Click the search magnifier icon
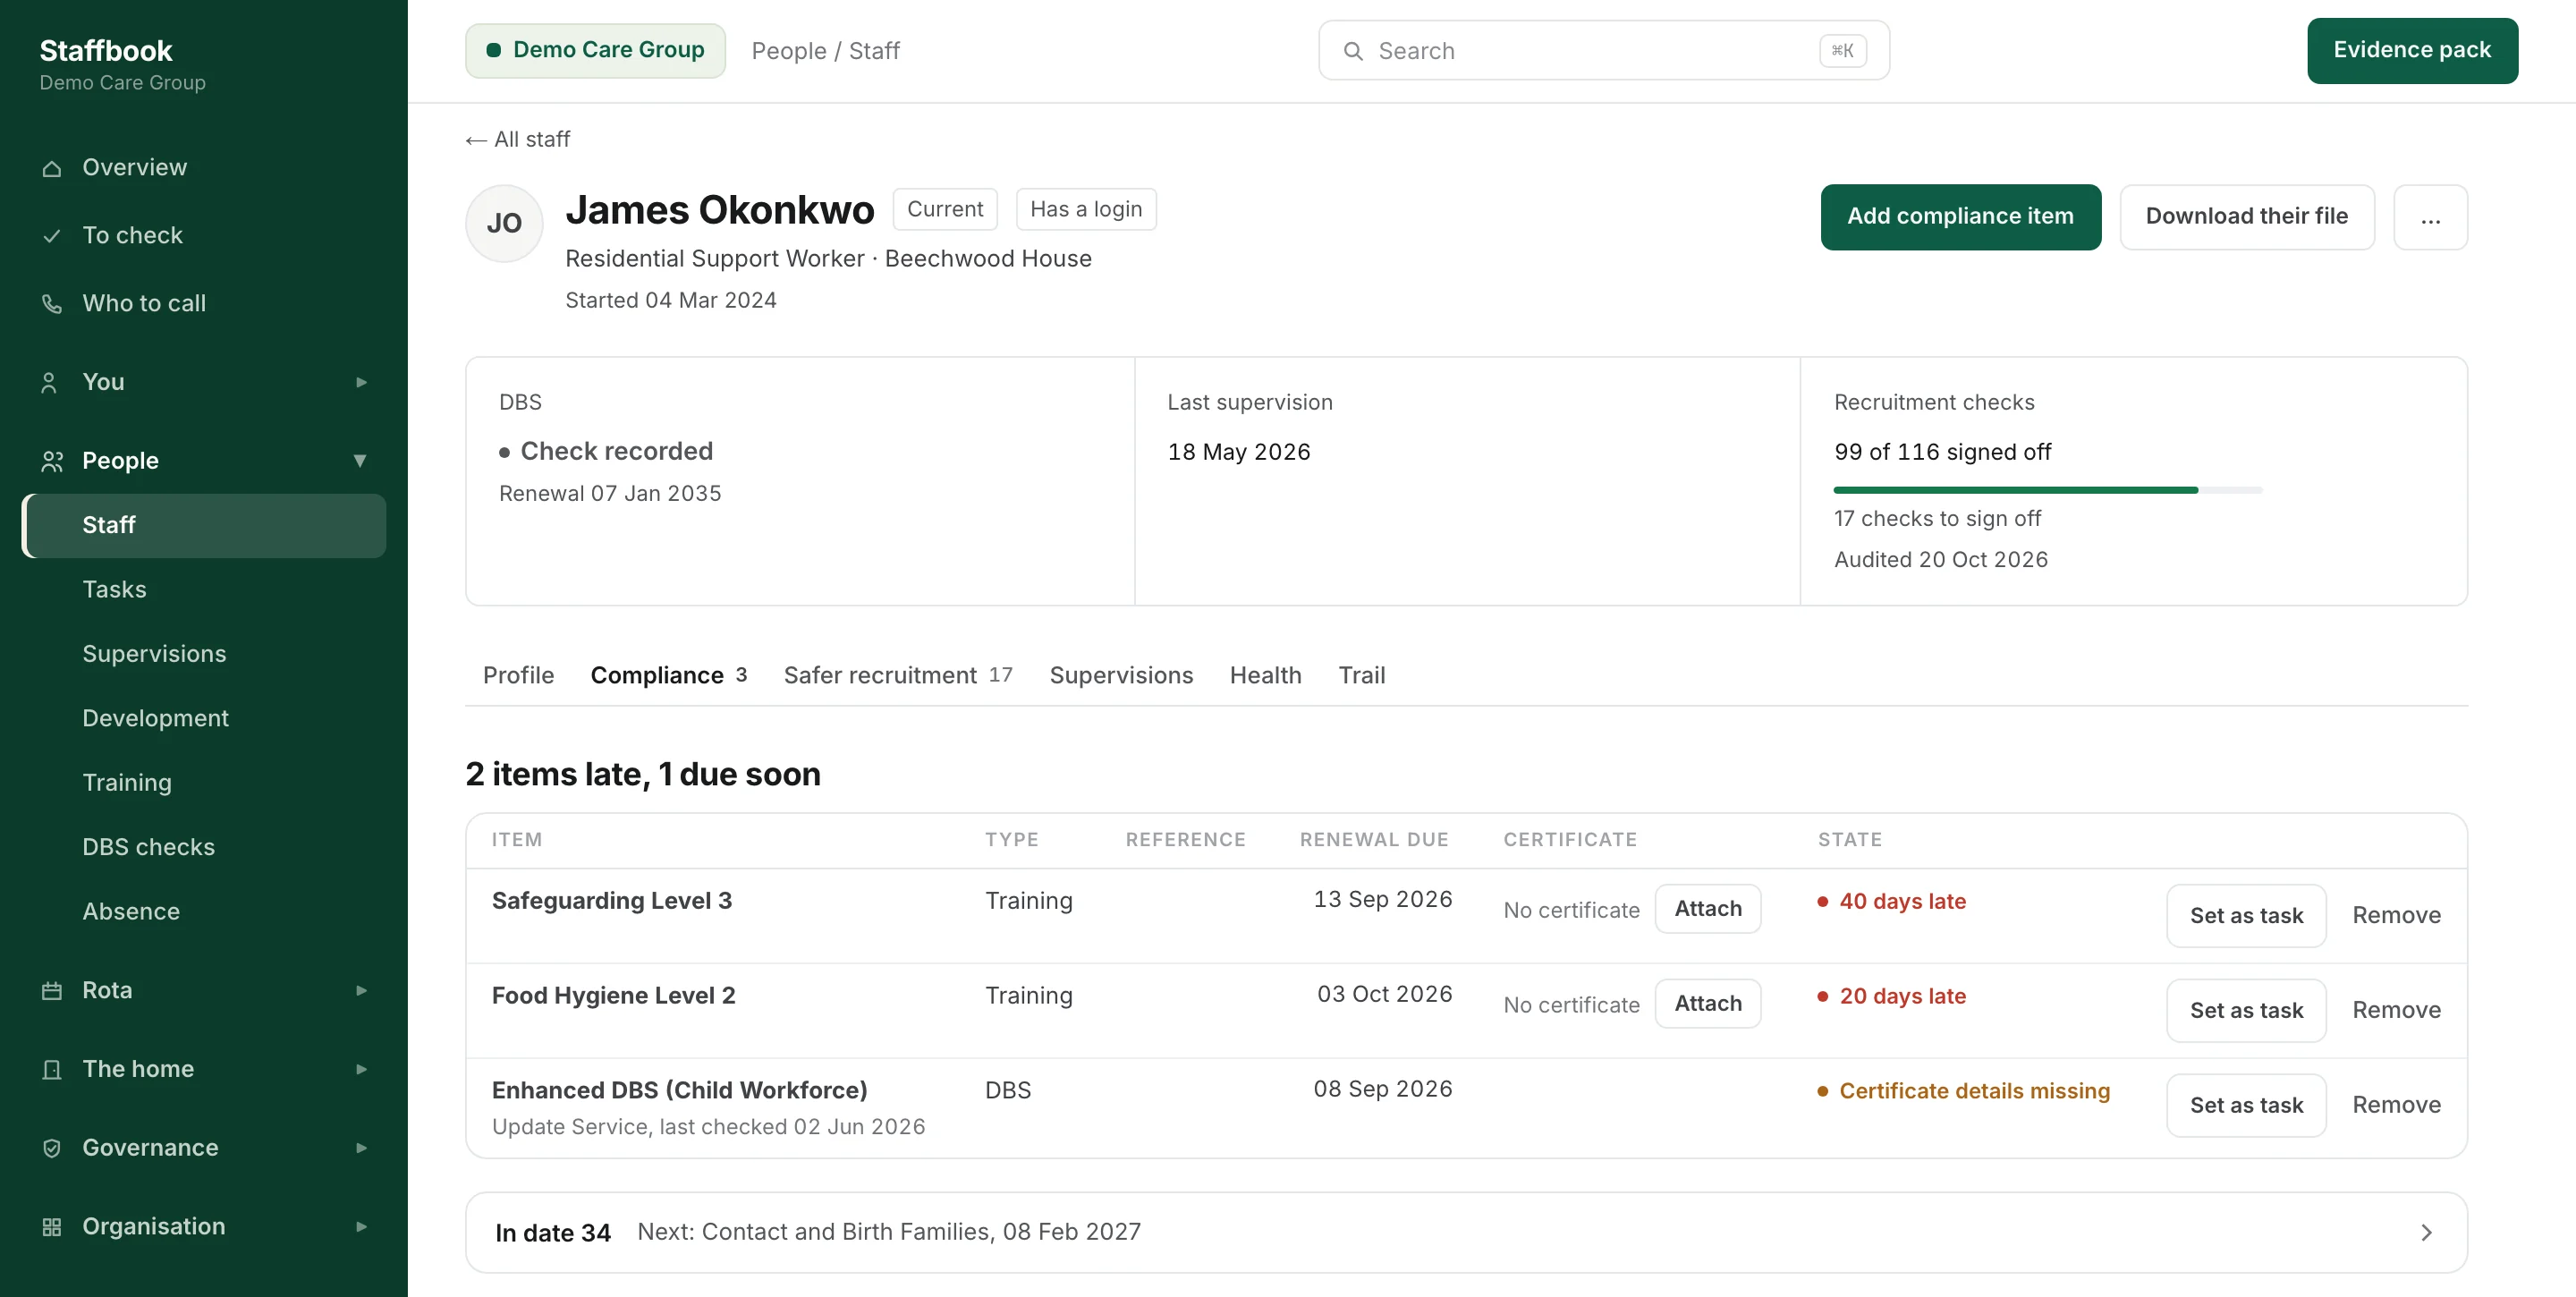 (1353, 51)
